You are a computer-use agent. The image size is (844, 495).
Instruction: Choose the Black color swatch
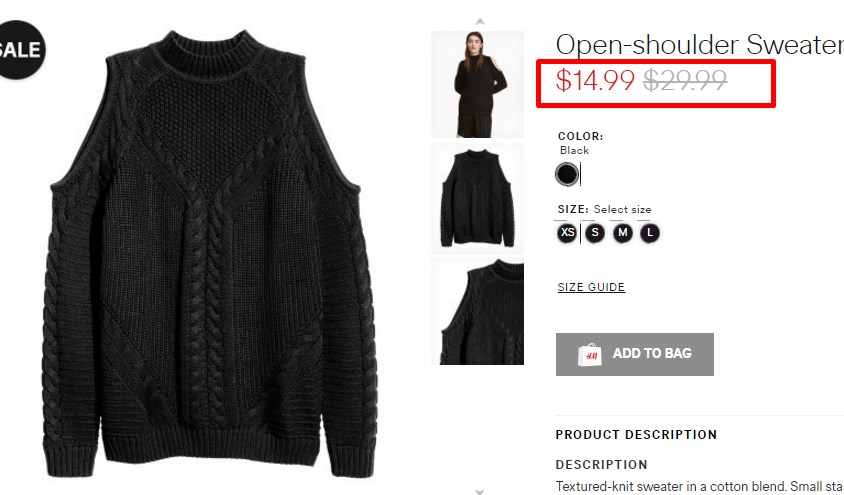[567, 174]
